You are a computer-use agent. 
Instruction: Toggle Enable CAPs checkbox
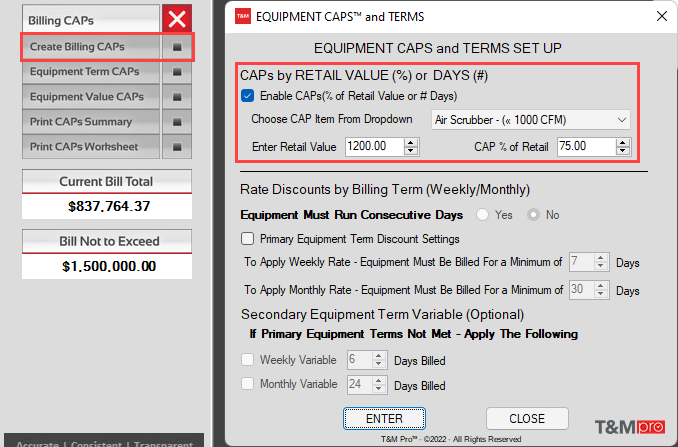point(247,96)
